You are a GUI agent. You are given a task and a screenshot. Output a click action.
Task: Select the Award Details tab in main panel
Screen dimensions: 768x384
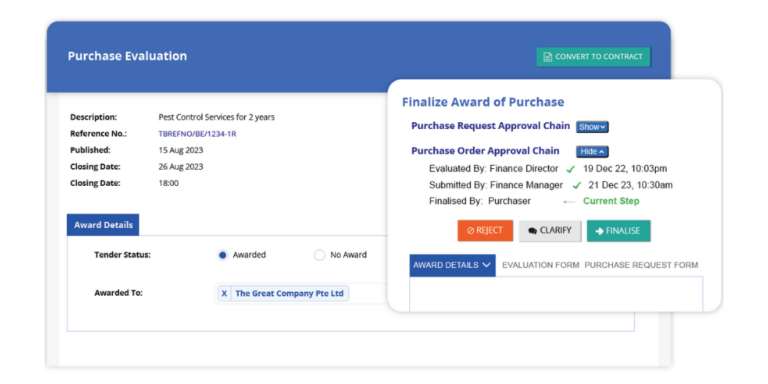(x=103, y=225)
